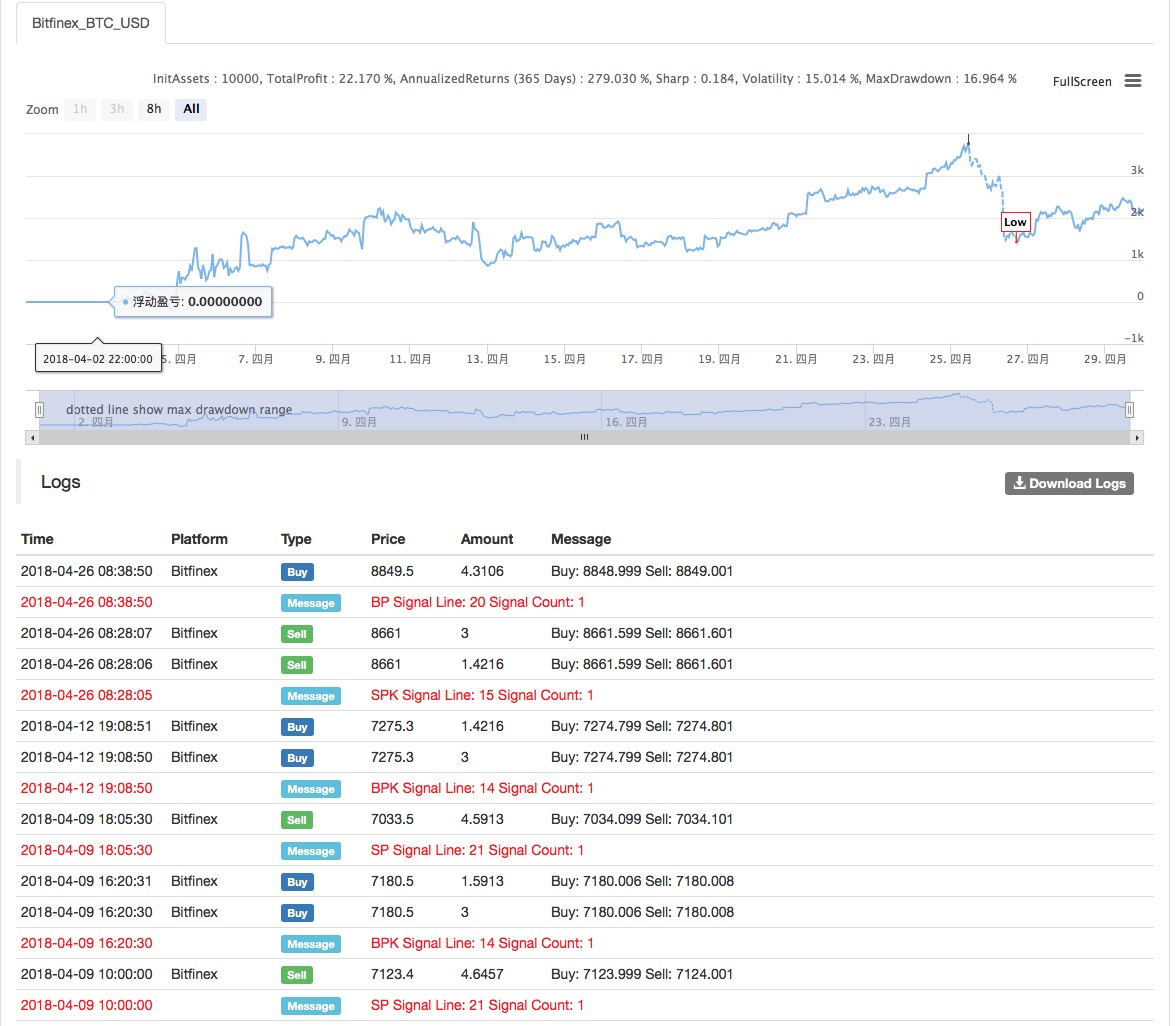Click the 2018-04-02 22:00:00 tooltip label
This screenshot has width=1176, height=1026.
(98, 358)
